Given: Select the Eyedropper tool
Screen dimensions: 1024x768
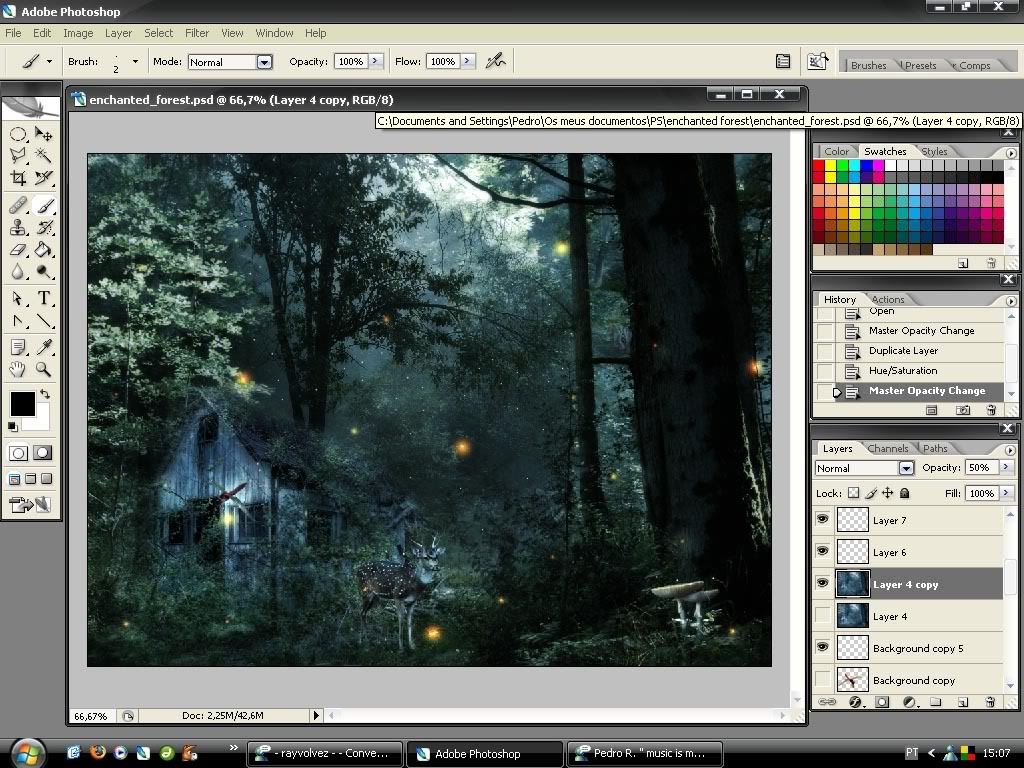Looking at the screenshot, I should tap(44, 347).
